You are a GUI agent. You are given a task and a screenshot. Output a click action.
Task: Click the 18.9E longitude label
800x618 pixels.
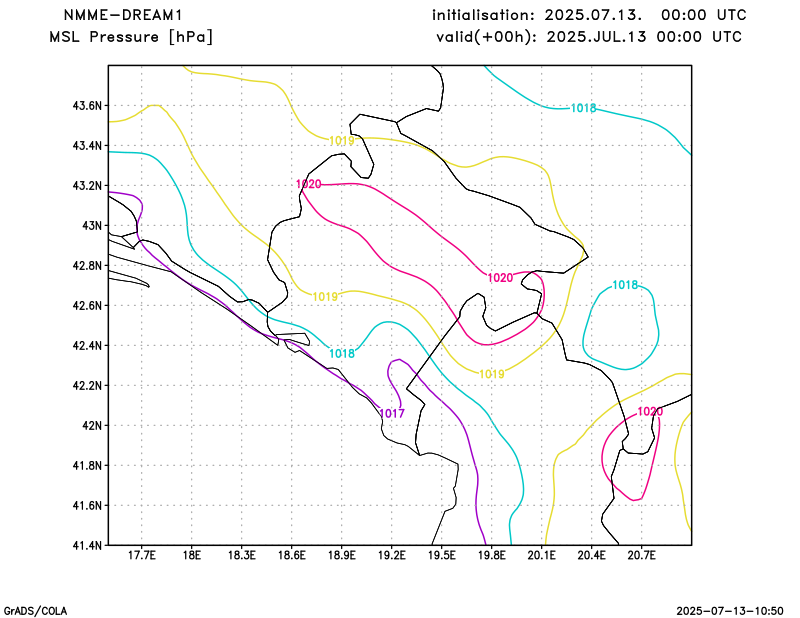[x=341, y=555]
